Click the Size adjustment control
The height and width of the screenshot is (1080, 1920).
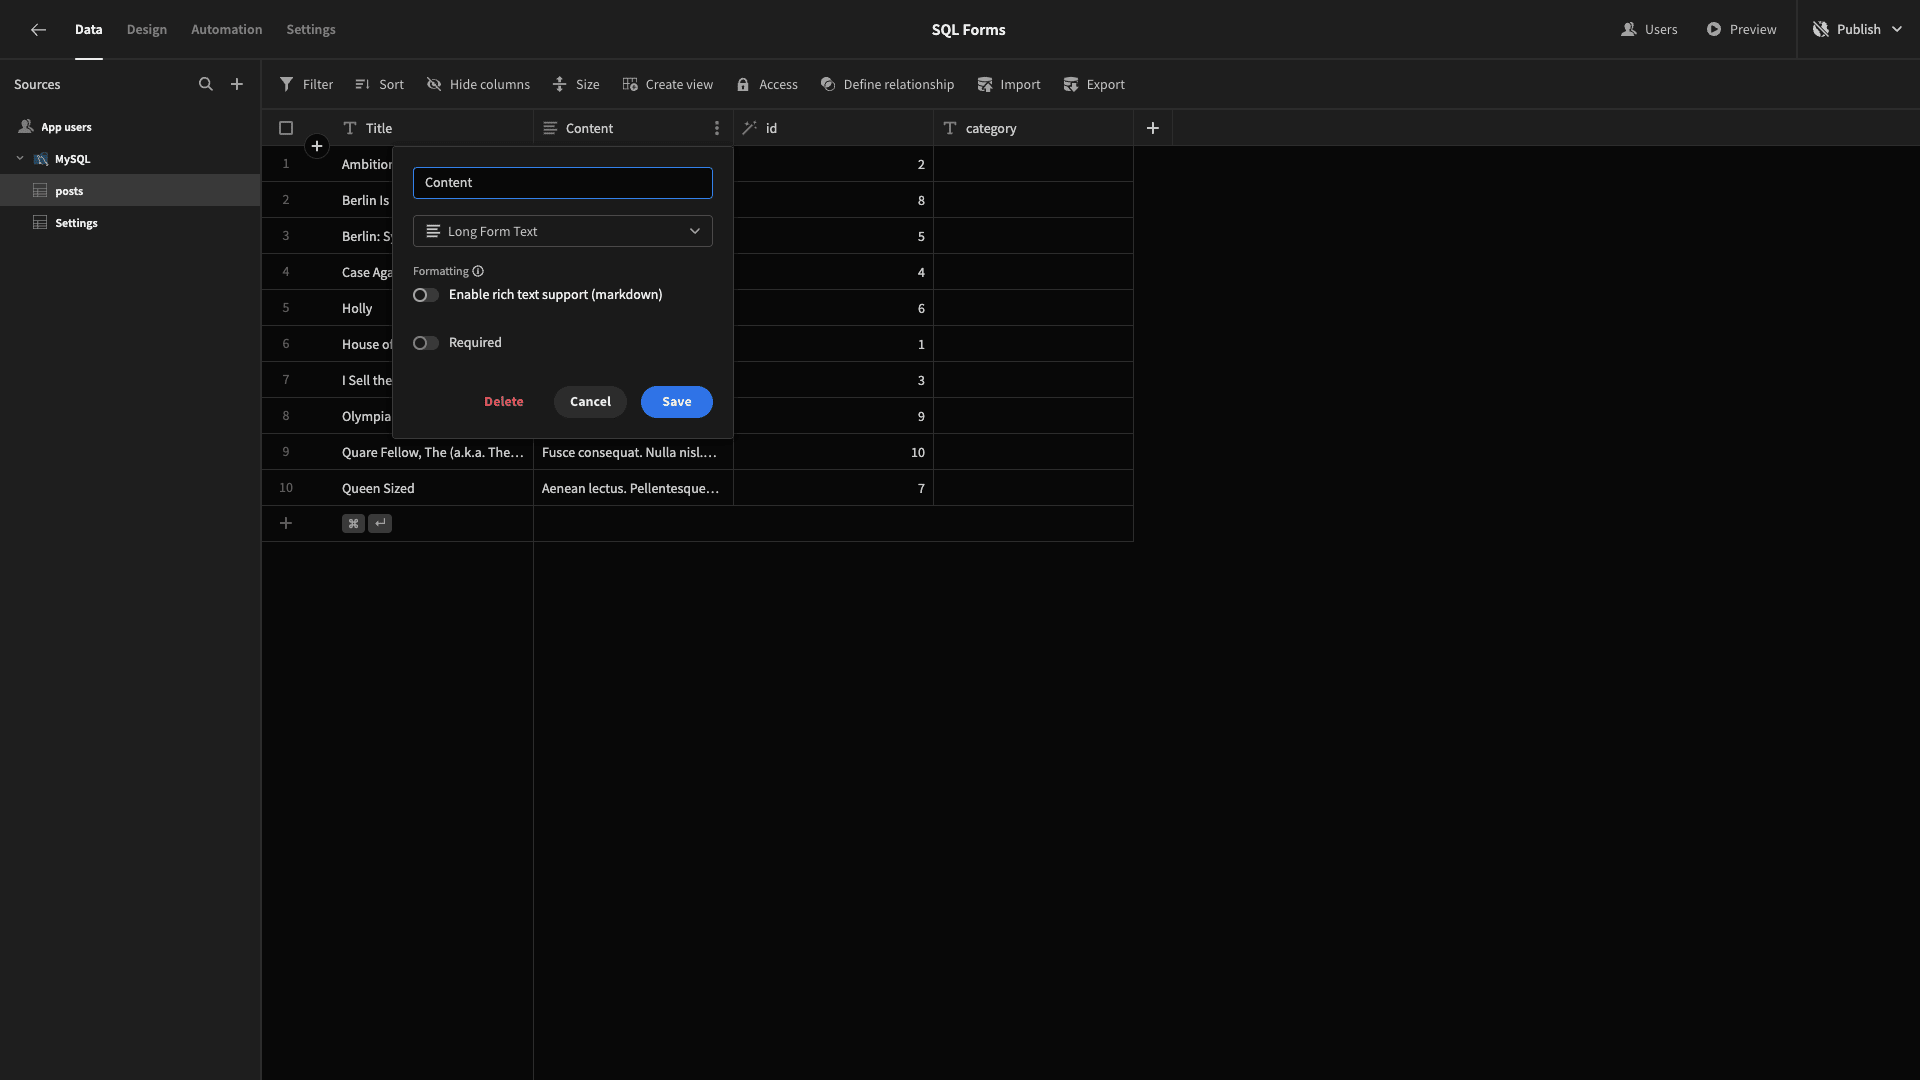pyautogui.click(x=575, y=84)
